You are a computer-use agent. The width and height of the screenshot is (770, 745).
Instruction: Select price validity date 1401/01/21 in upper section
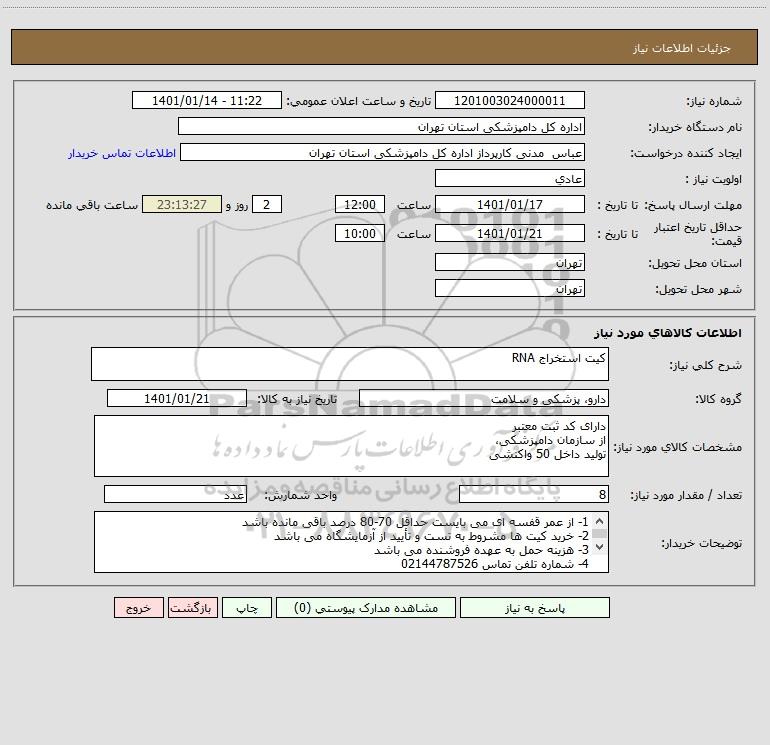(510, 233)
